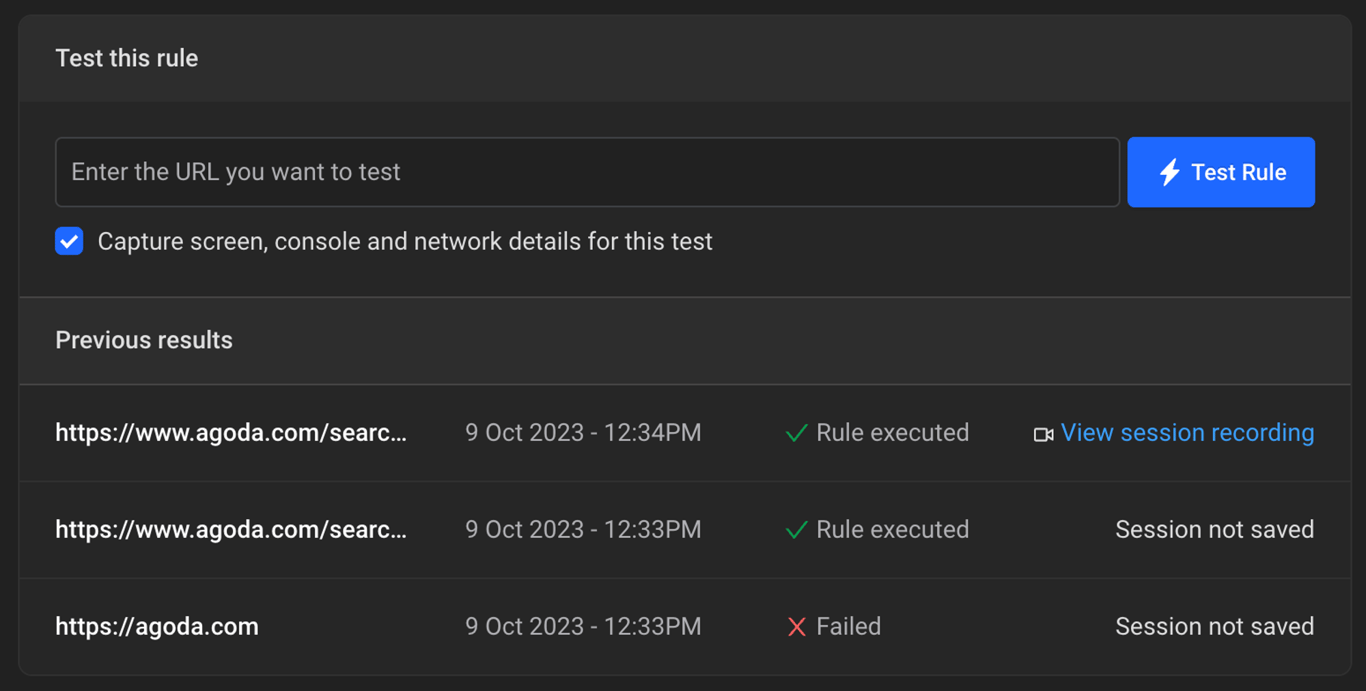Open the Test this rule section header
Screen dimensions: 1366x691
tap(126, 58)
